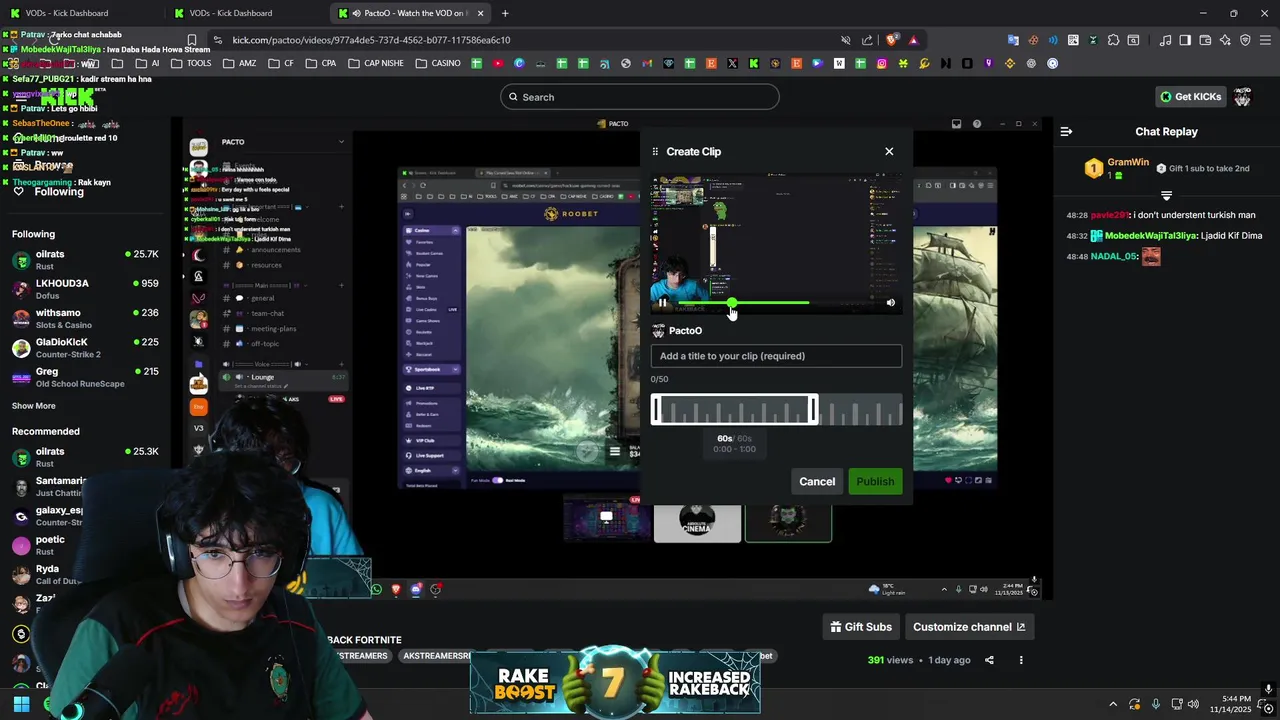Open the YouTube bookmark icon

pos(498,63)
